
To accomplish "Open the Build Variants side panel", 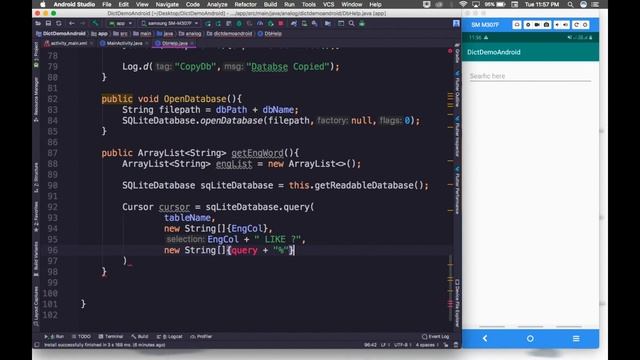I will click(36, 258).
